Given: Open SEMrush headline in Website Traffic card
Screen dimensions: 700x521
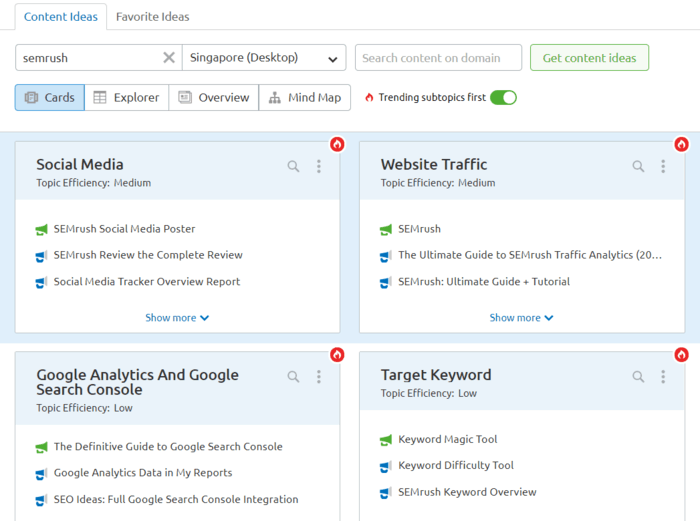Looking at the screenshot, I should tap(419, 229).
